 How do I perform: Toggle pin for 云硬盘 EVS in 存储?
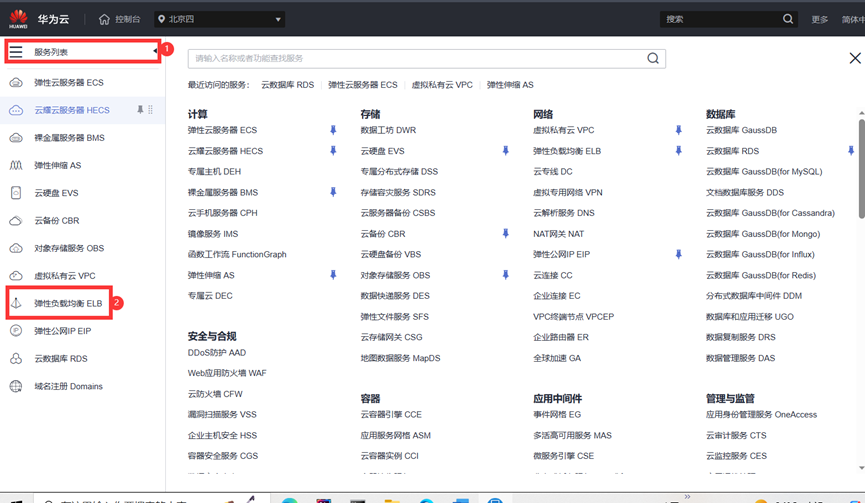(505, 151)
